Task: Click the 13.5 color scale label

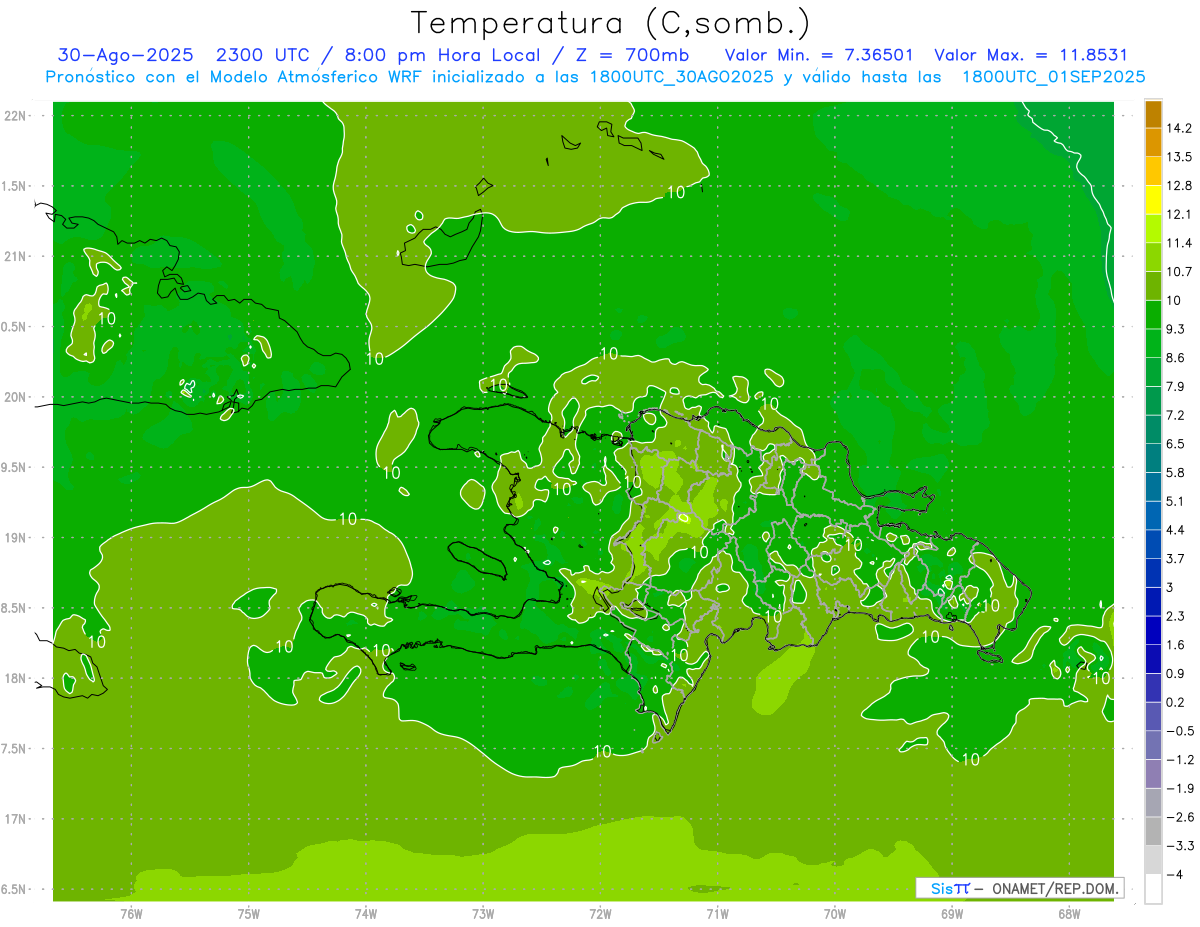Action: tap(1179, 157)
